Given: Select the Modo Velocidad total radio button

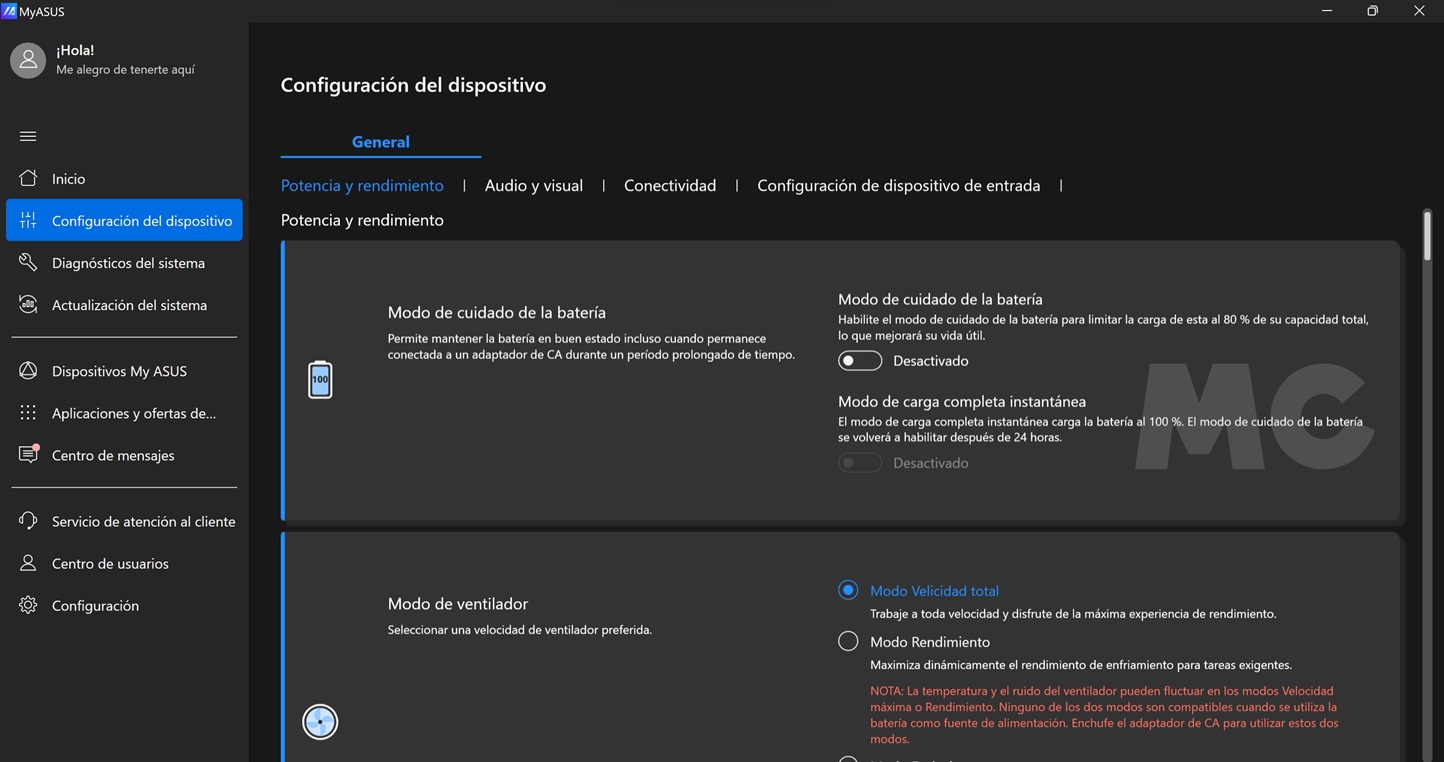Looking at the screenshot, I should pyautogui.click(x=848, y=590).
